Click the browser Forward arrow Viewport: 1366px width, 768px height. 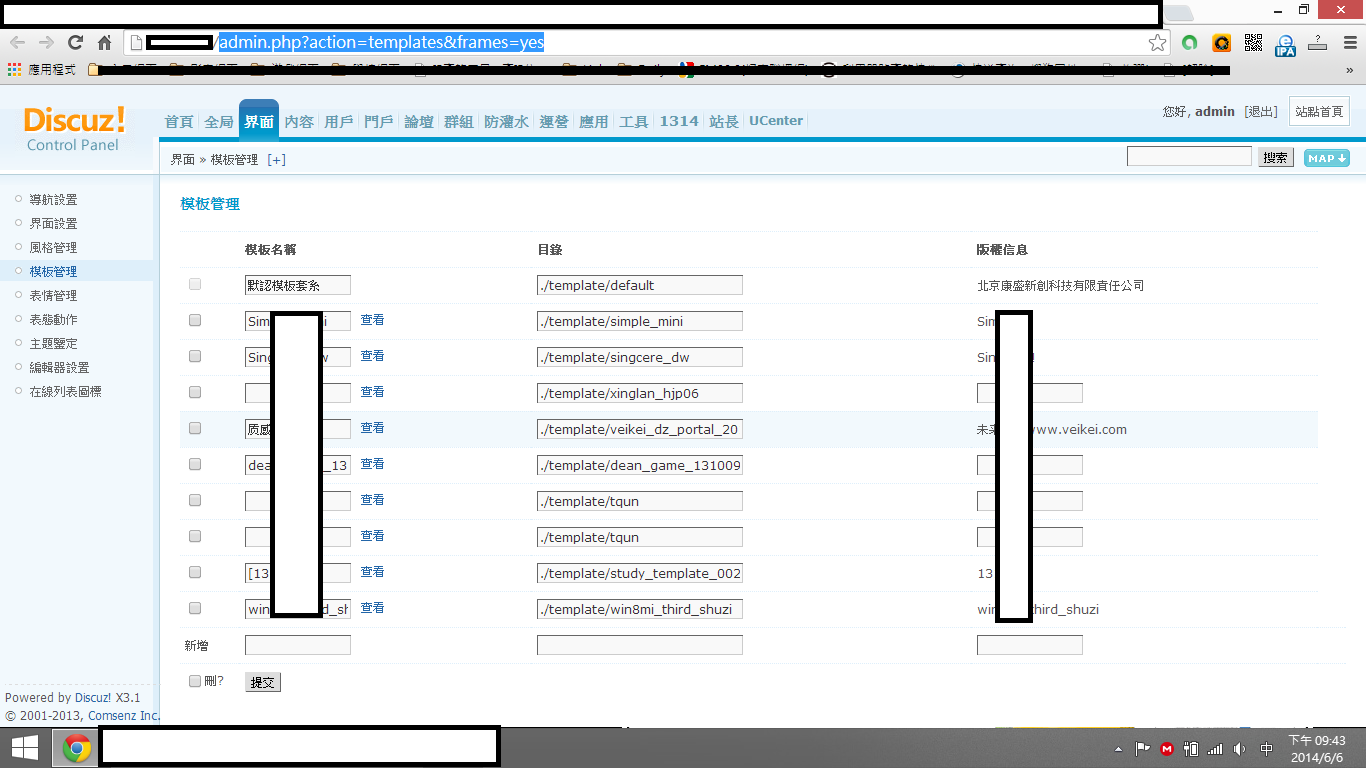tap(46, 43)
